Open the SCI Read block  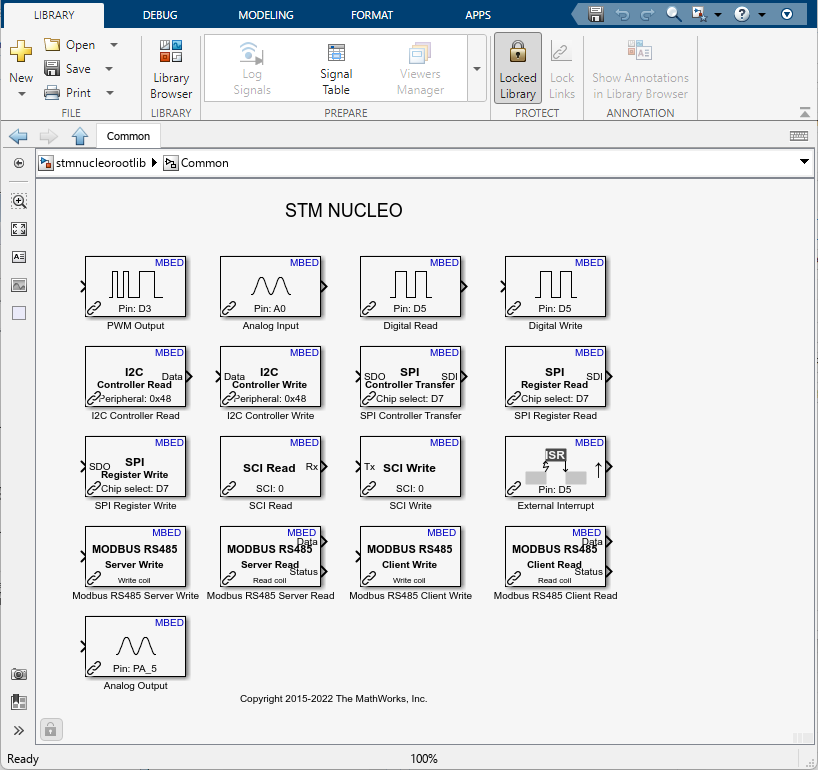270,467
